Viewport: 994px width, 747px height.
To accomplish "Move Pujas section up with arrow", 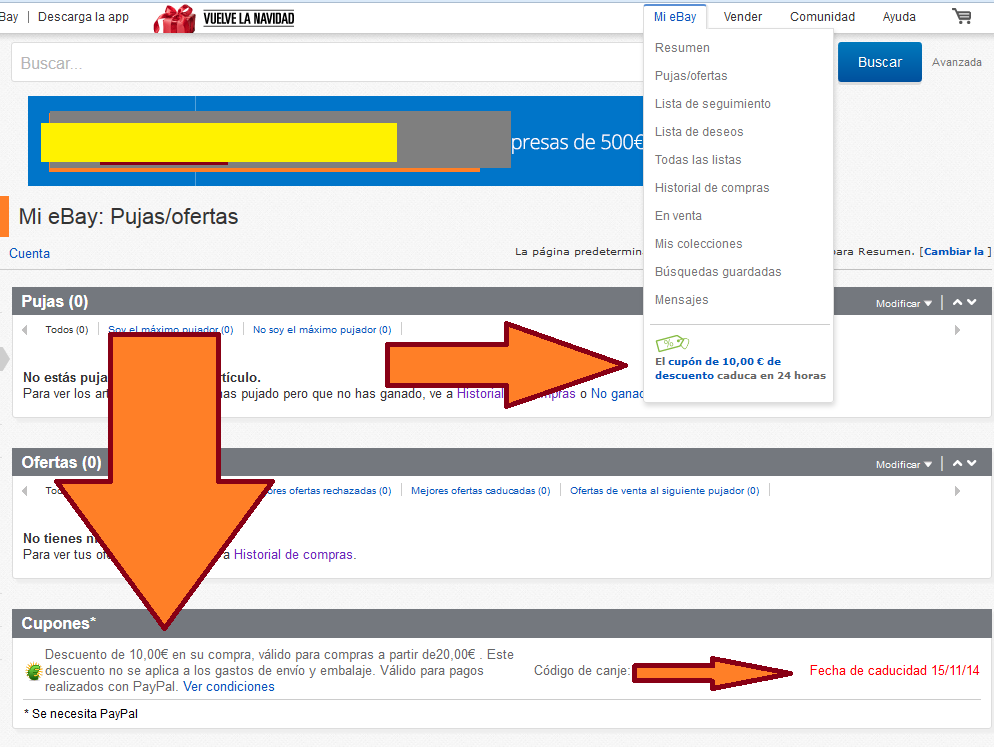I will pyautogui.click(x=957, y=302).
